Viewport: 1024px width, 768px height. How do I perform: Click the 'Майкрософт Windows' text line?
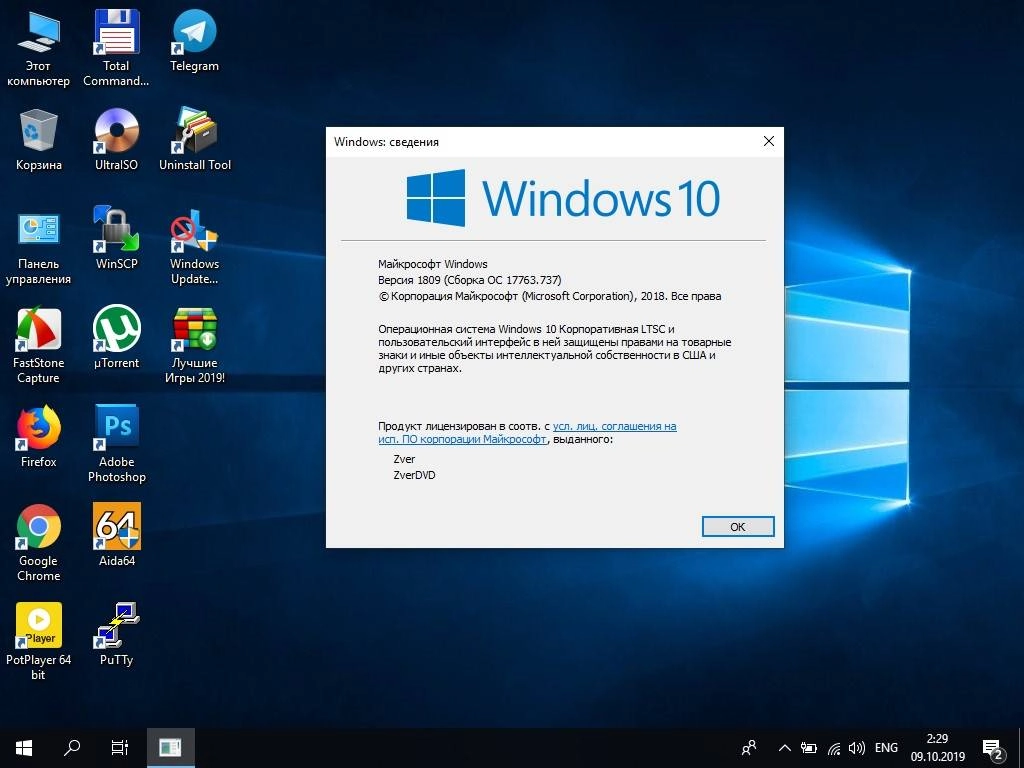point(432,264)
